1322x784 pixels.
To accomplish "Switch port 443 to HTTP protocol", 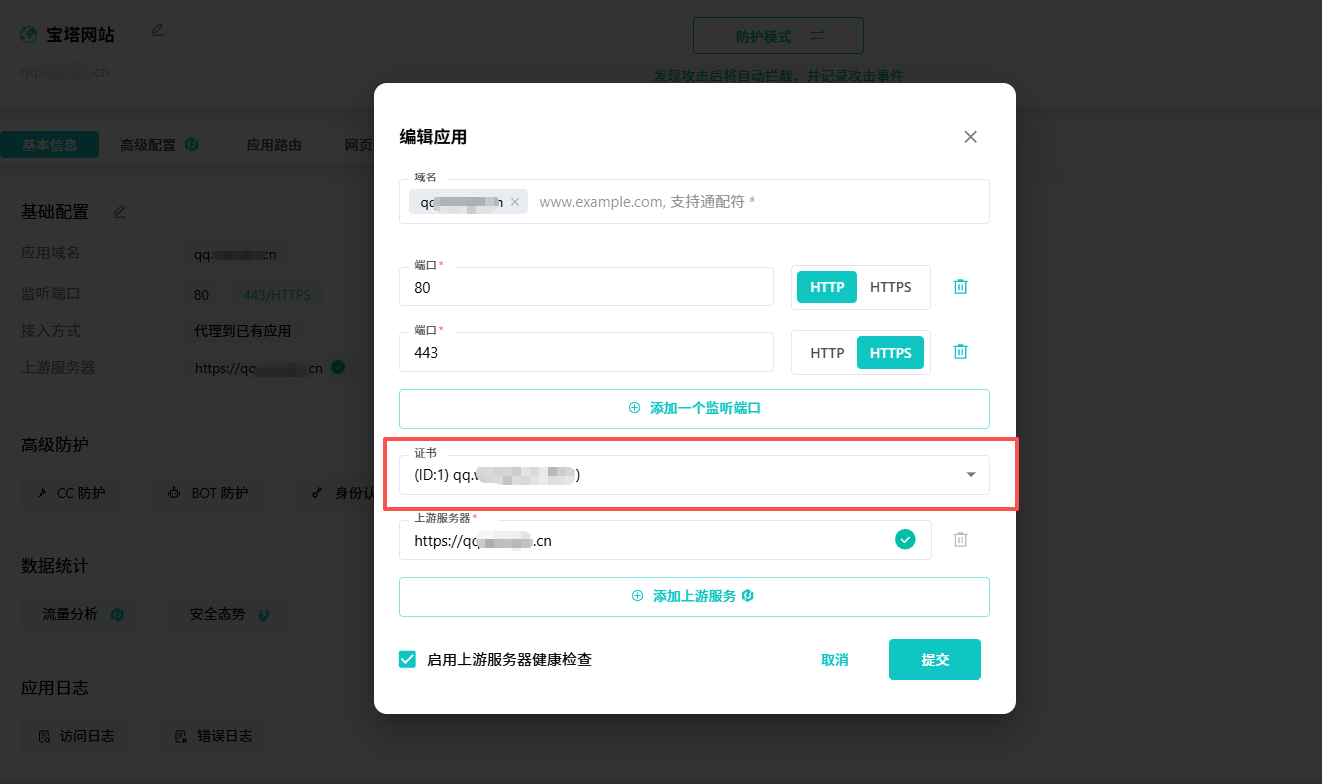I will (x=827, y=353).
